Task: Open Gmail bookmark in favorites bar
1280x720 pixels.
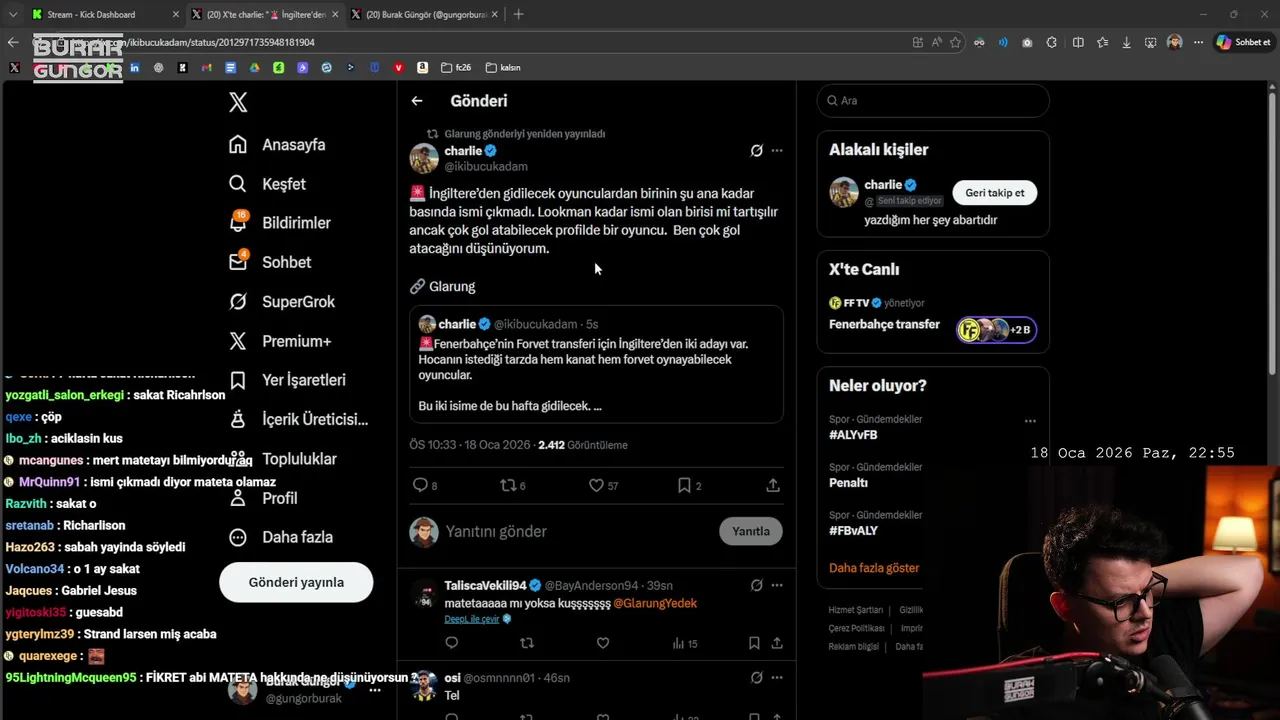Action: coord(206,68)
